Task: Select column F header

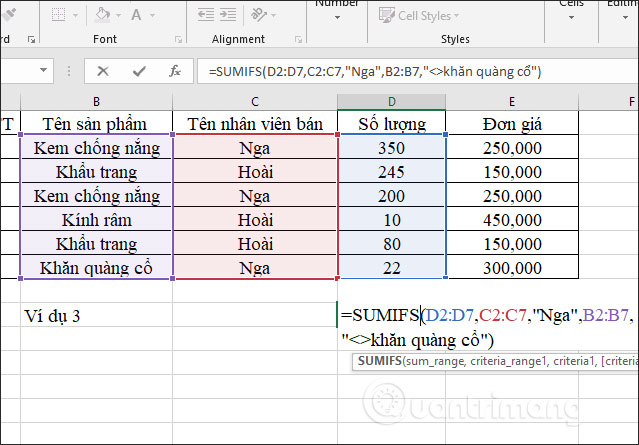Action: 609,101
